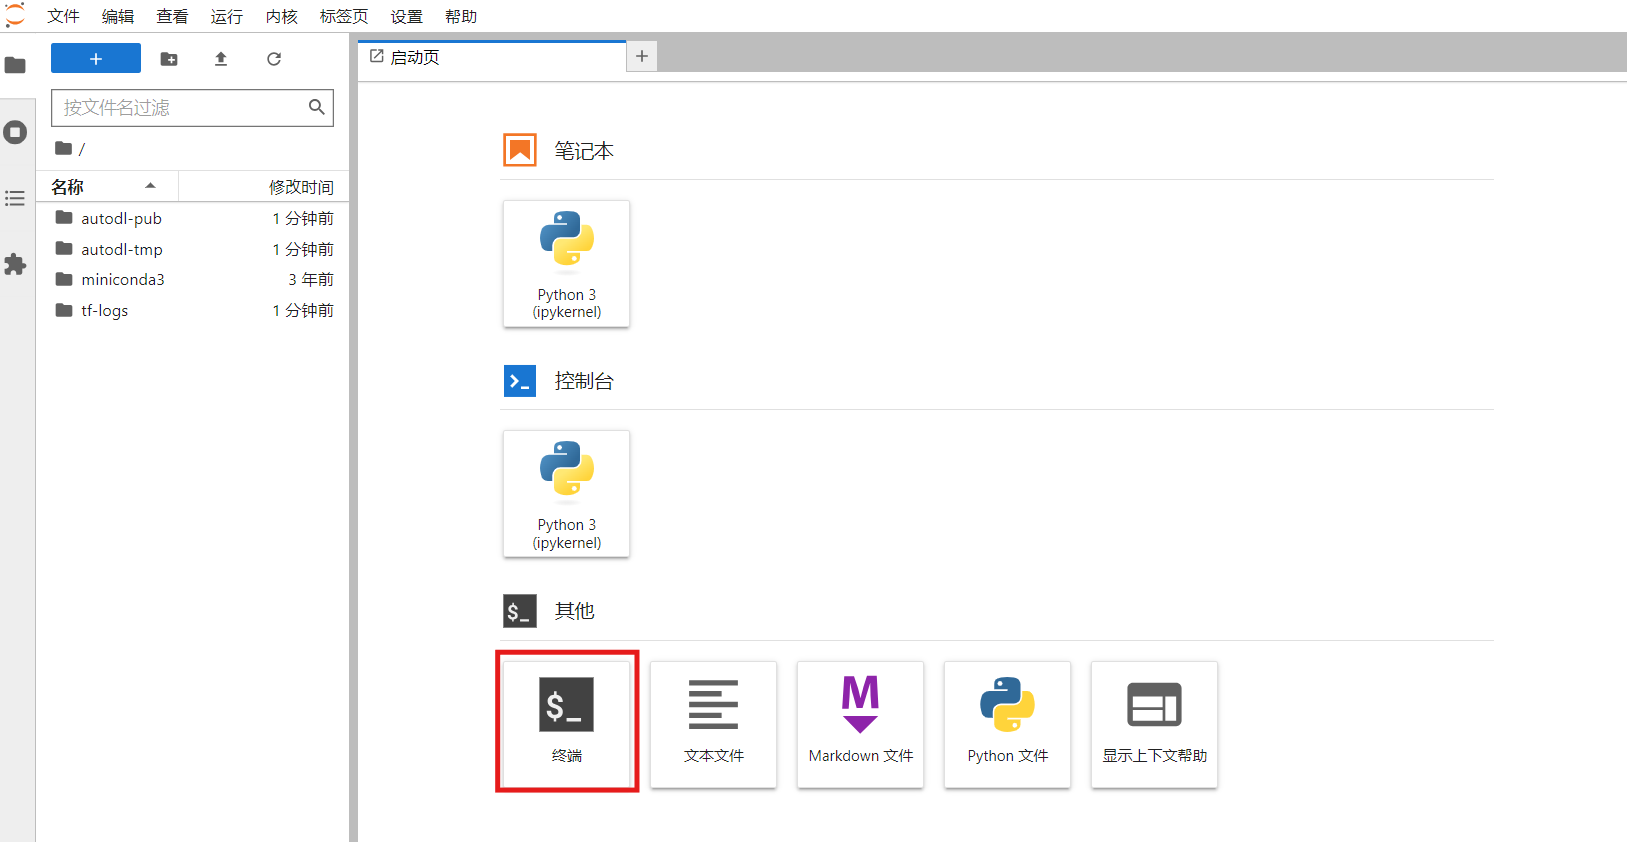Image resolution: width=1627 pixels, height=842 pixels.
Task: Open 显示上下文帮助 card
Action: coord(1155,724)
